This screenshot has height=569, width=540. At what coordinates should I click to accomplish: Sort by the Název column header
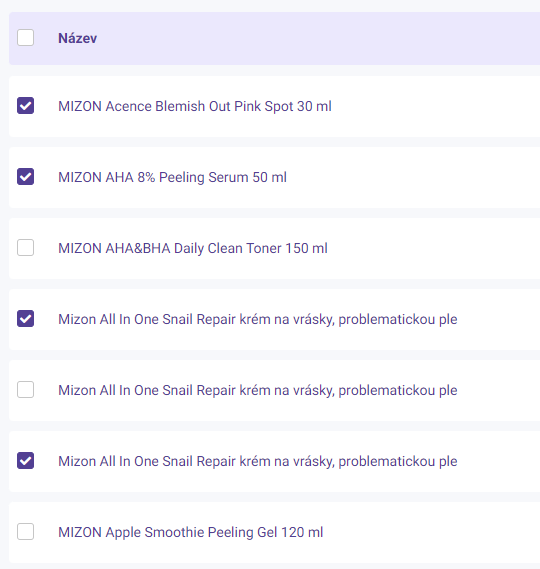click(78, 38)
